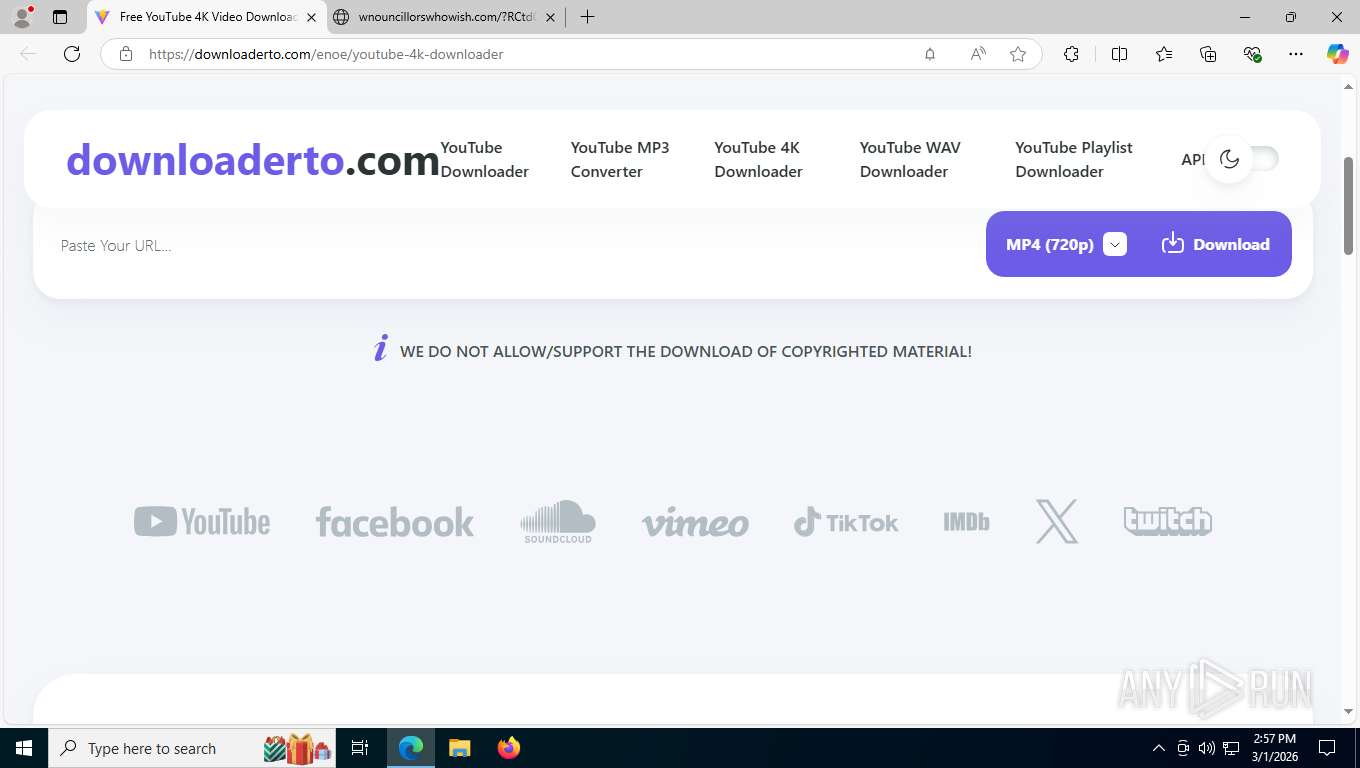
Task: Click the scrollbar down arrow
Action: point(1348,711)
